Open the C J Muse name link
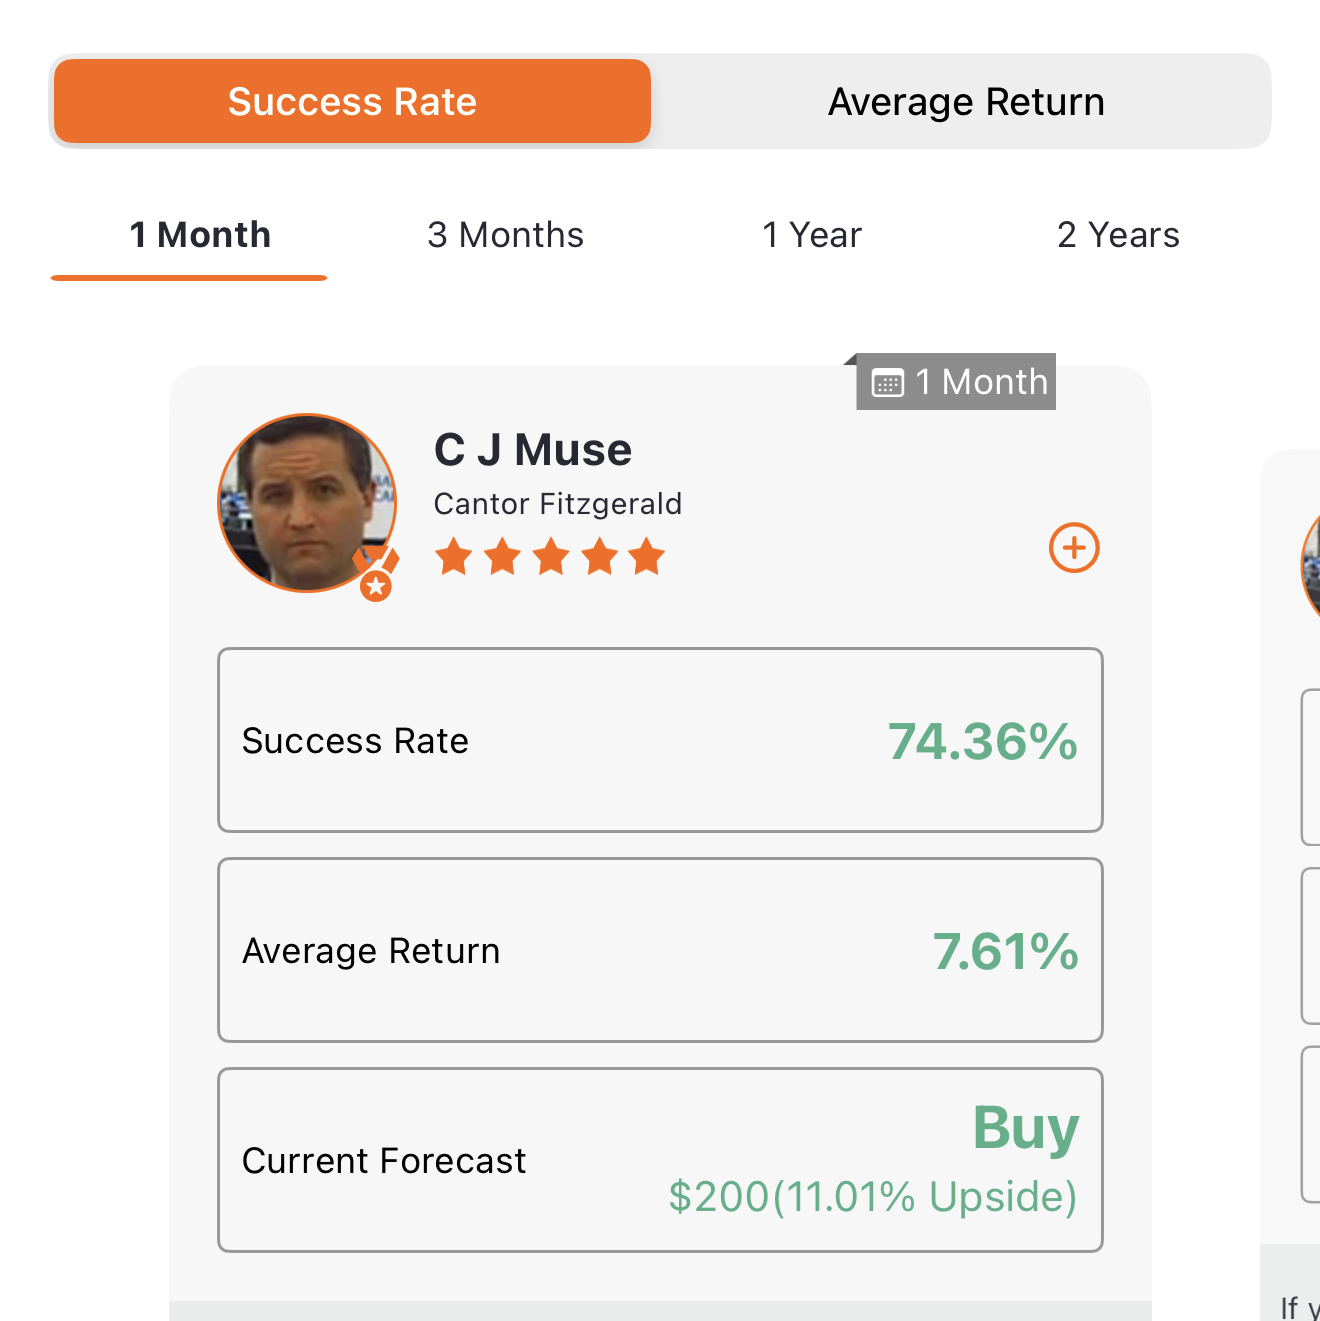This screenshot has height=1321, width=1320. [x=533, y=450]
